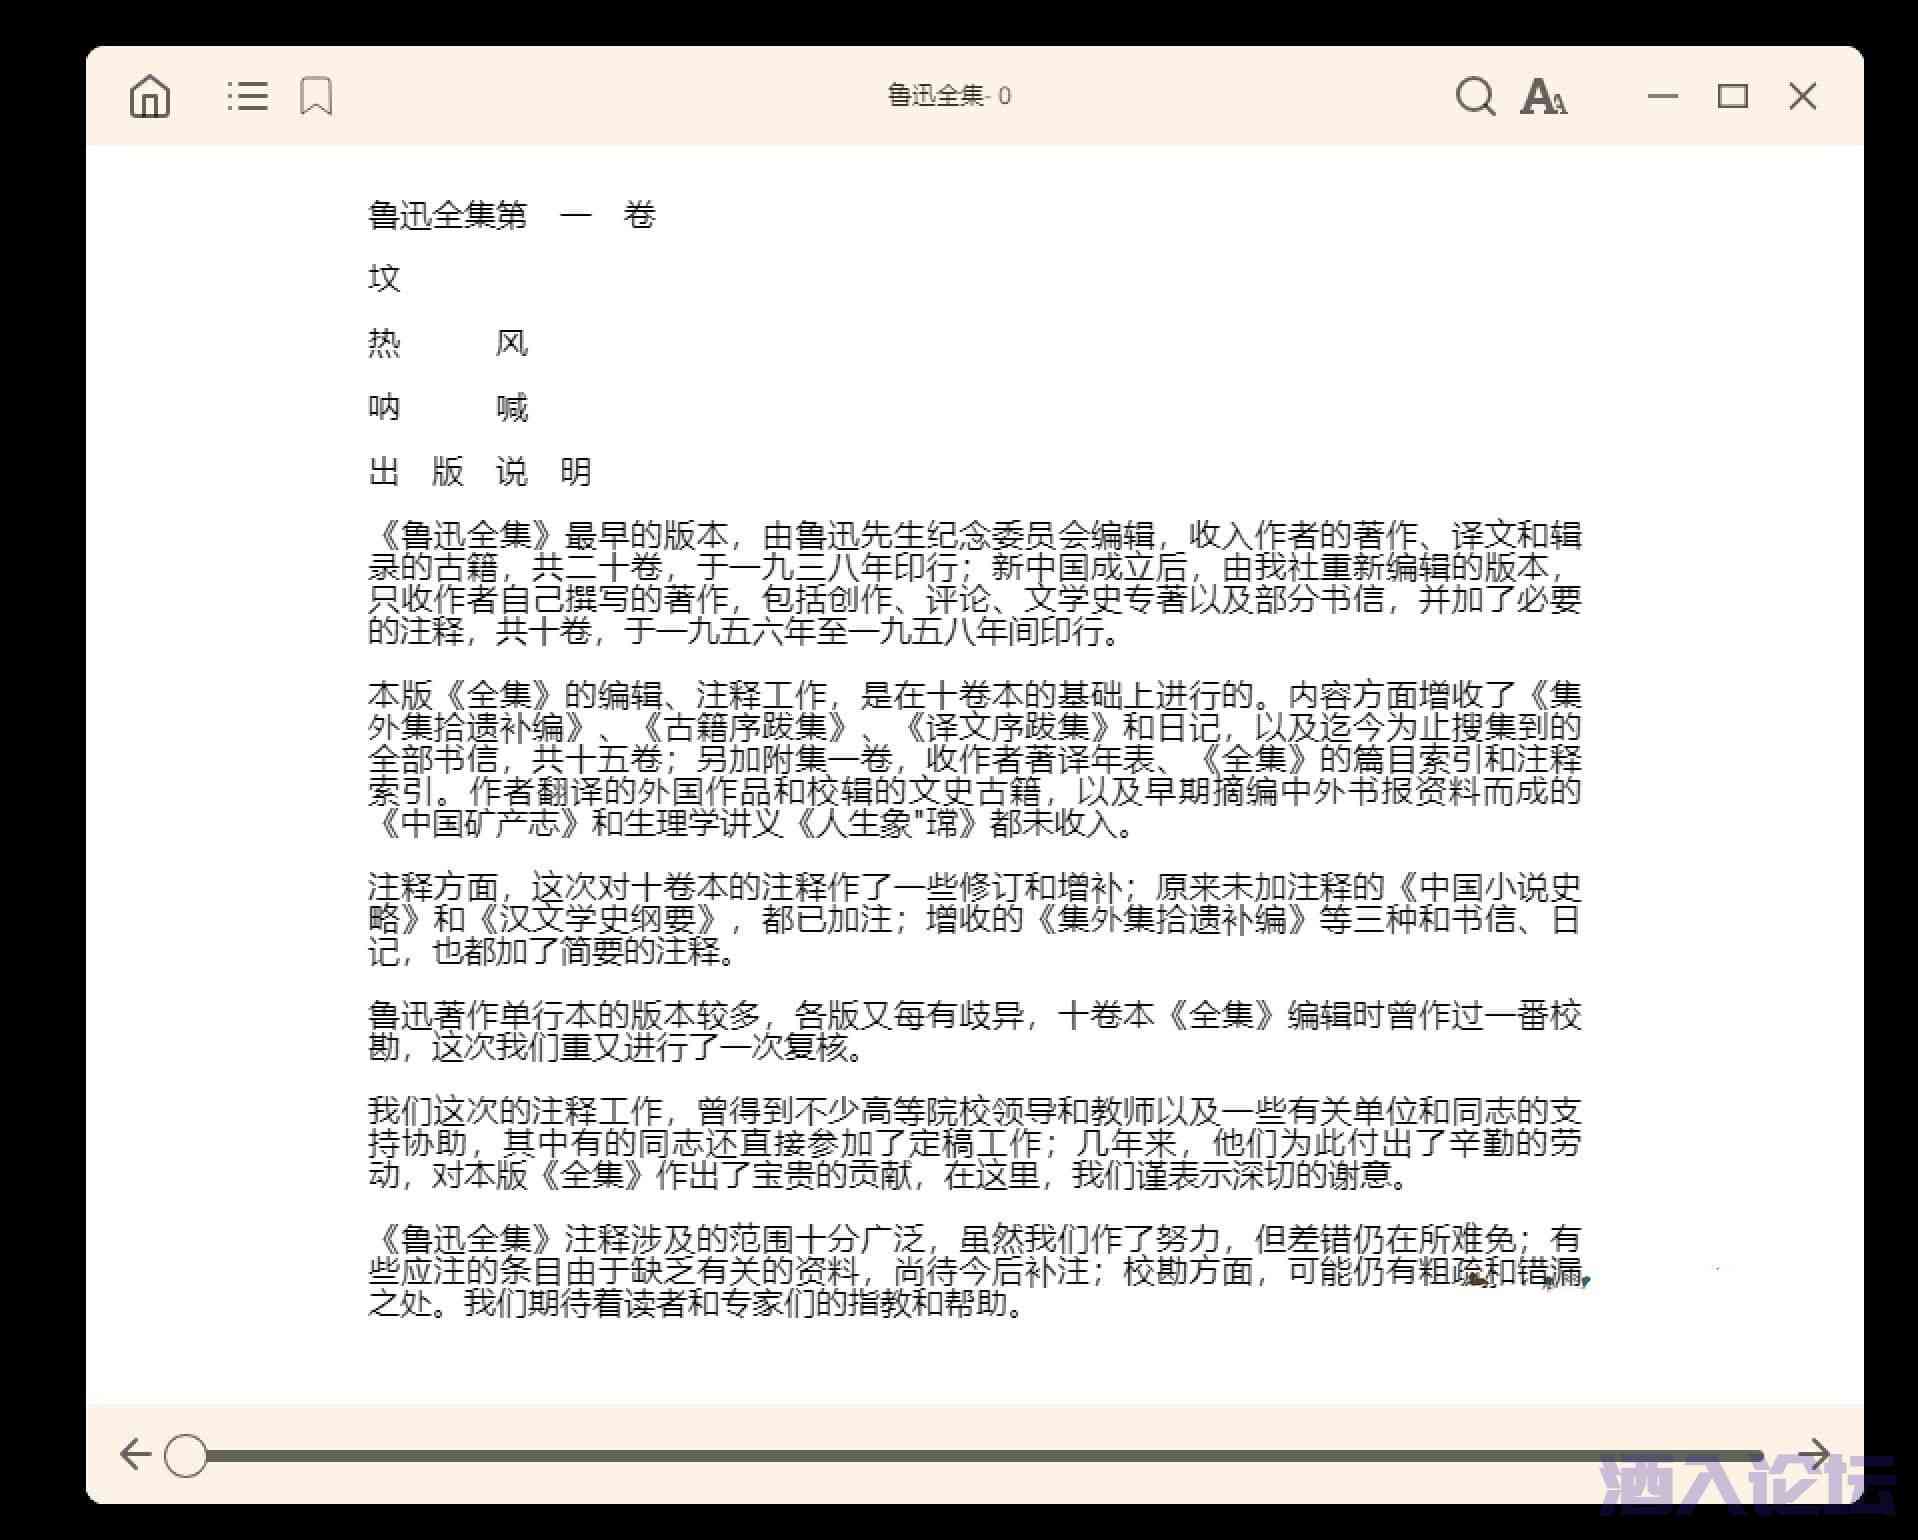
Task: Click the heading 出 版 说 明
Action: [480, 471]
